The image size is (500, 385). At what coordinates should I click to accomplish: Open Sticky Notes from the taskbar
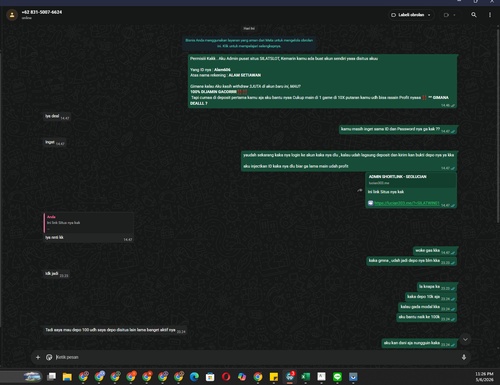[274, 377]
